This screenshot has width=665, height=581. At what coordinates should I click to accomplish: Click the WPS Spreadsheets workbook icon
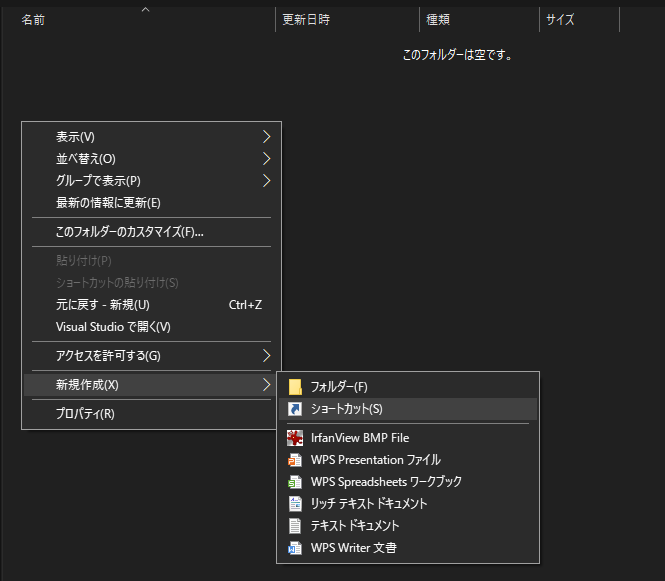pos(295,482)
